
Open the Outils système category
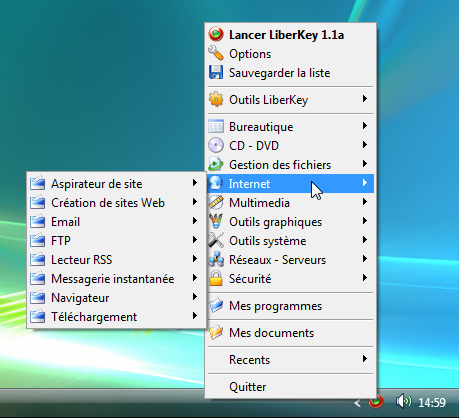(x=268, y=241)
